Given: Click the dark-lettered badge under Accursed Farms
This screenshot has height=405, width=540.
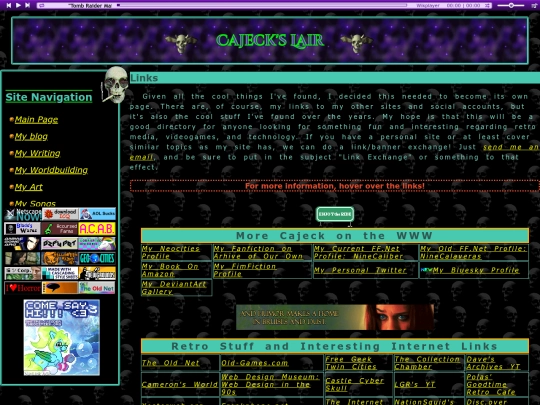Looking at the screenshot, I should [60, 243].
